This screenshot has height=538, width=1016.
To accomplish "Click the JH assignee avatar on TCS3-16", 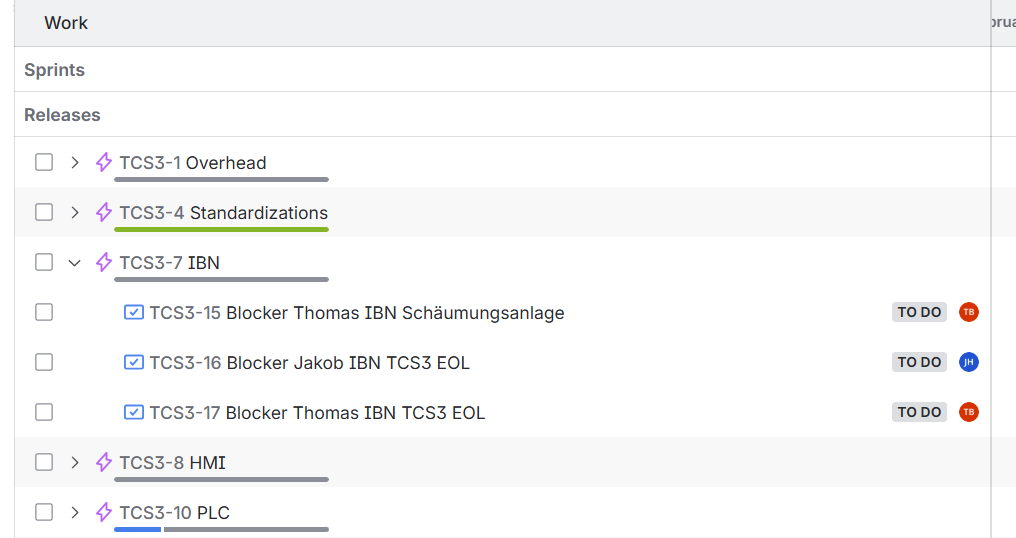I will (x=968, y=362).
